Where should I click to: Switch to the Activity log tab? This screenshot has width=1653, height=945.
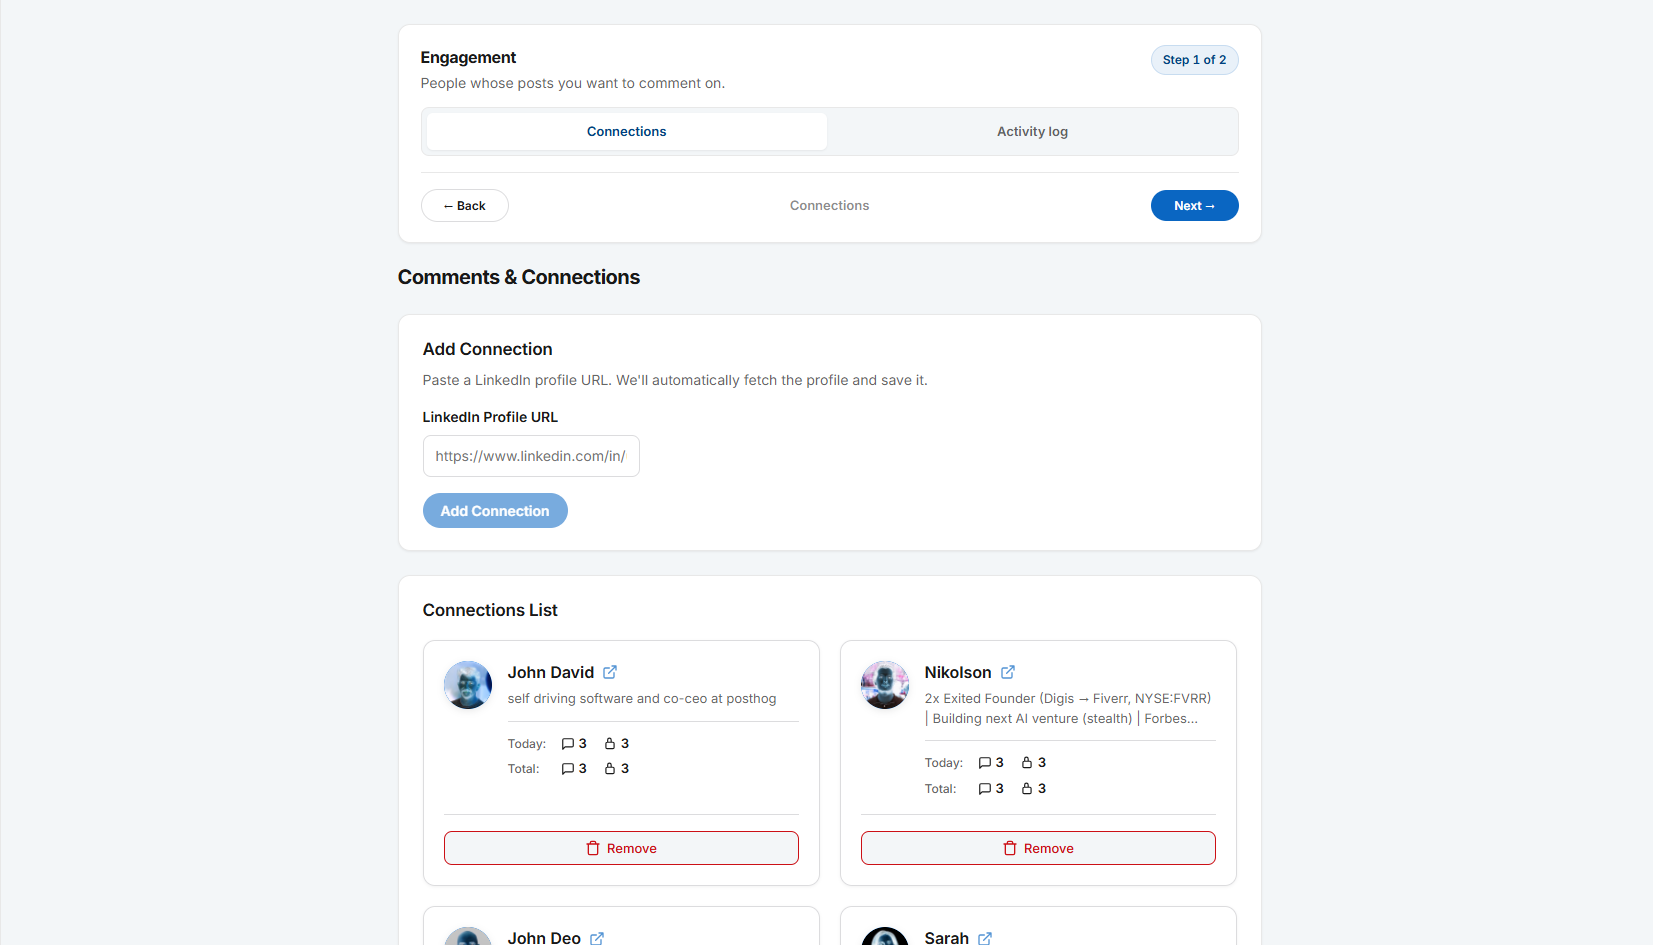tap(1032, 131)
